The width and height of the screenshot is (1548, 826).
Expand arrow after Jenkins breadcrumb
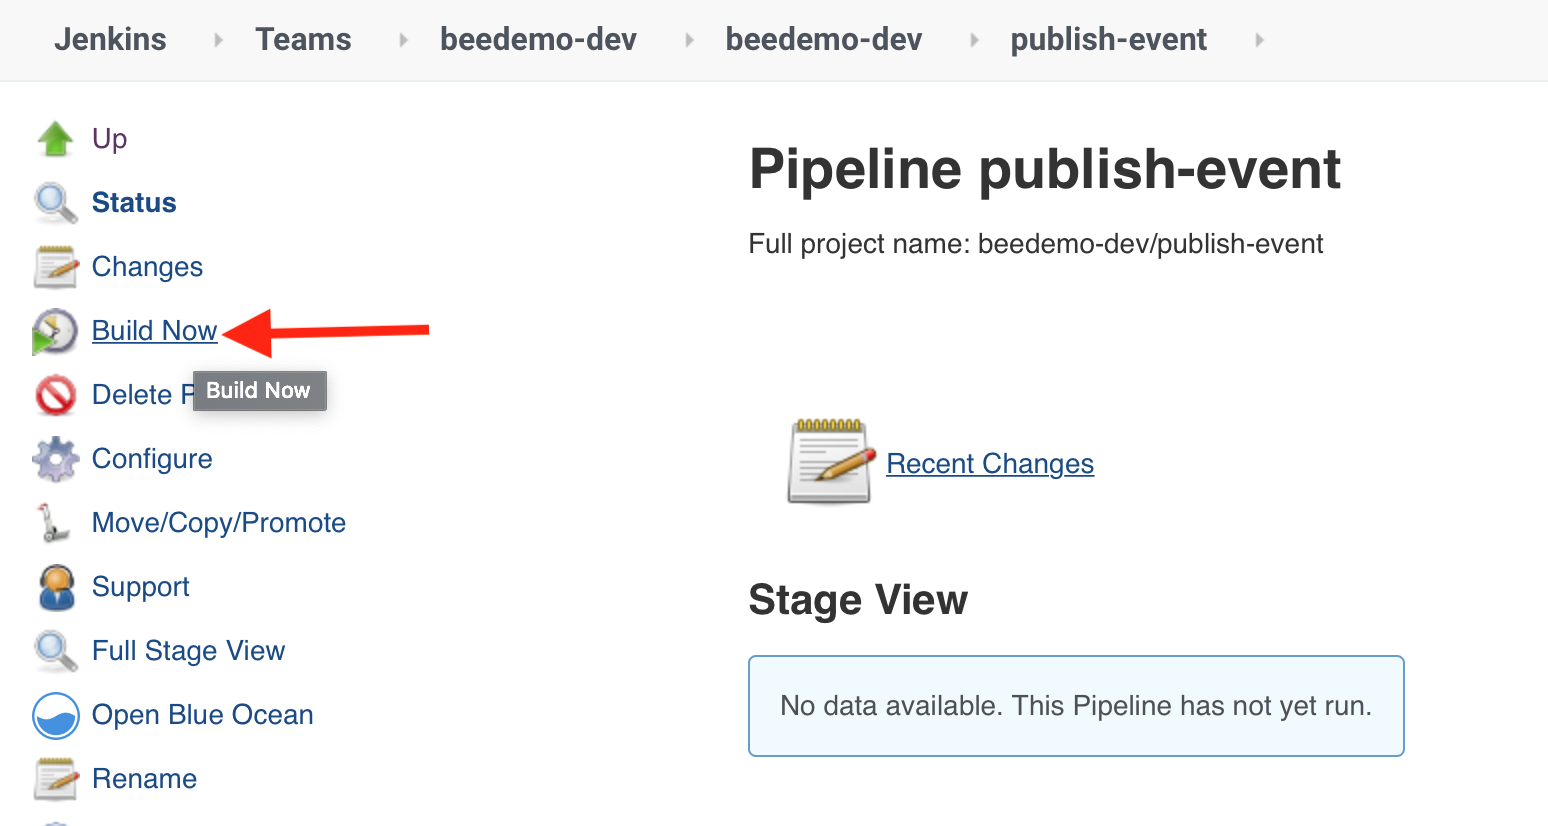218,40
